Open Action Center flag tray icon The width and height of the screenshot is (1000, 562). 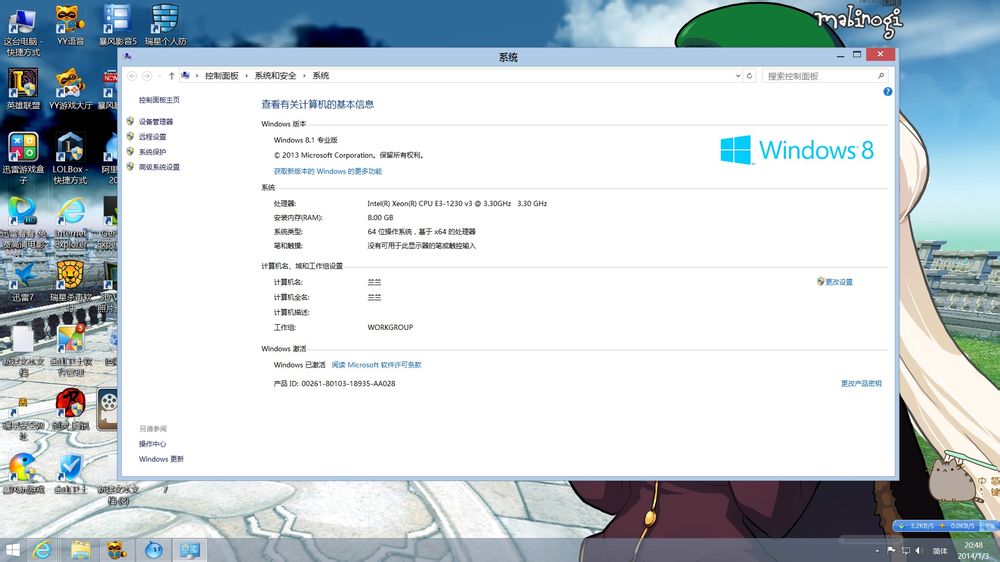(891, 550)
